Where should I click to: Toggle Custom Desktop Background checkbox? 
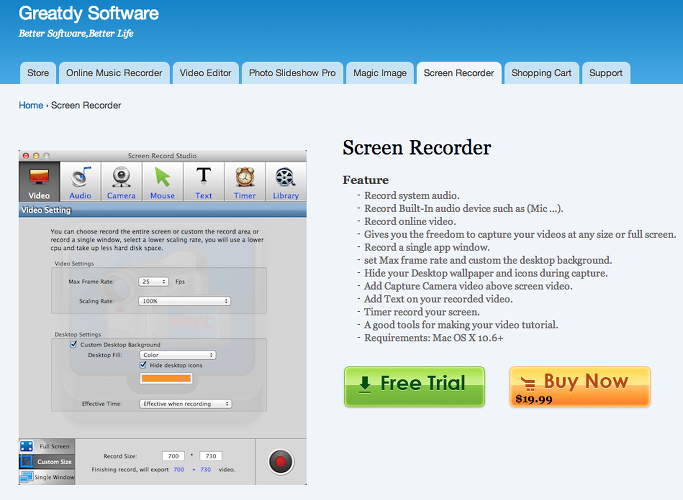click(74, 345)
